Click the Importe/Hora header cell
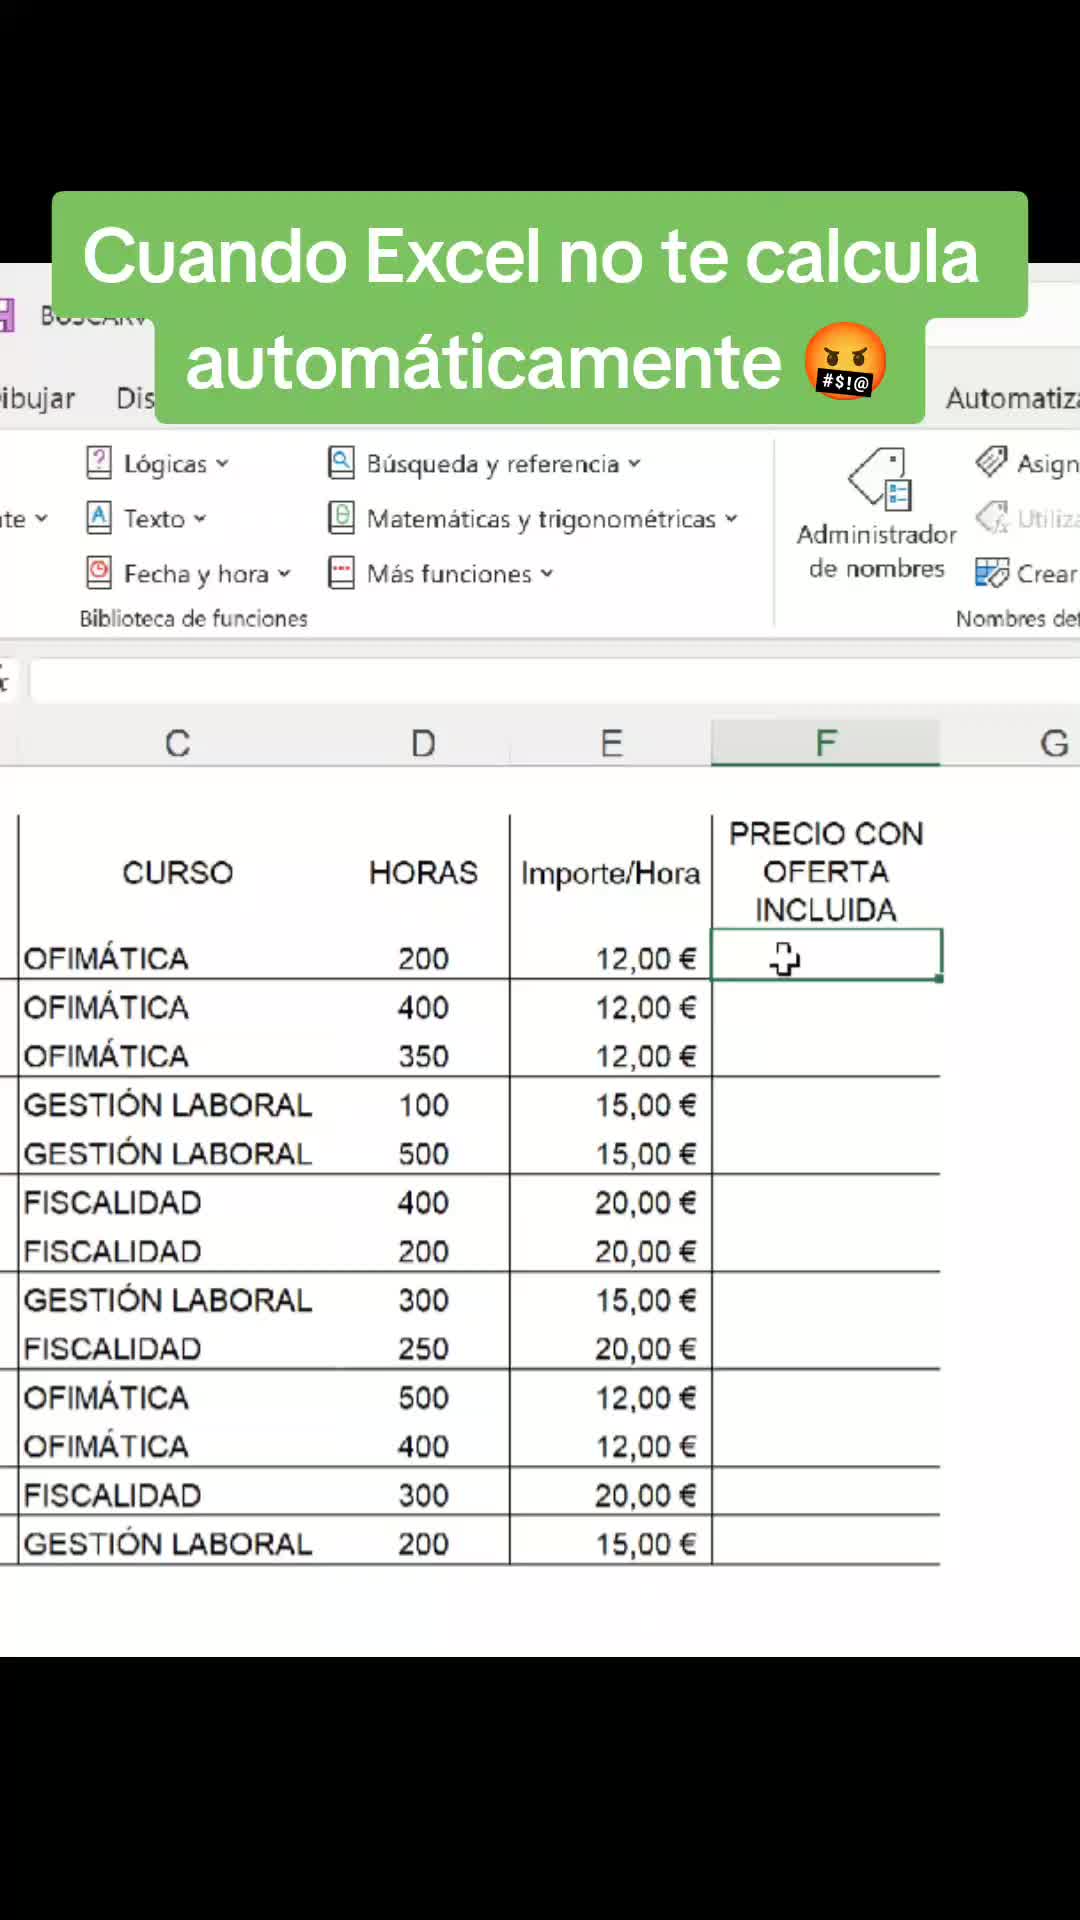Image resolution: width=1080 pixels, height=1920 pixels. (x=611, y=872)
